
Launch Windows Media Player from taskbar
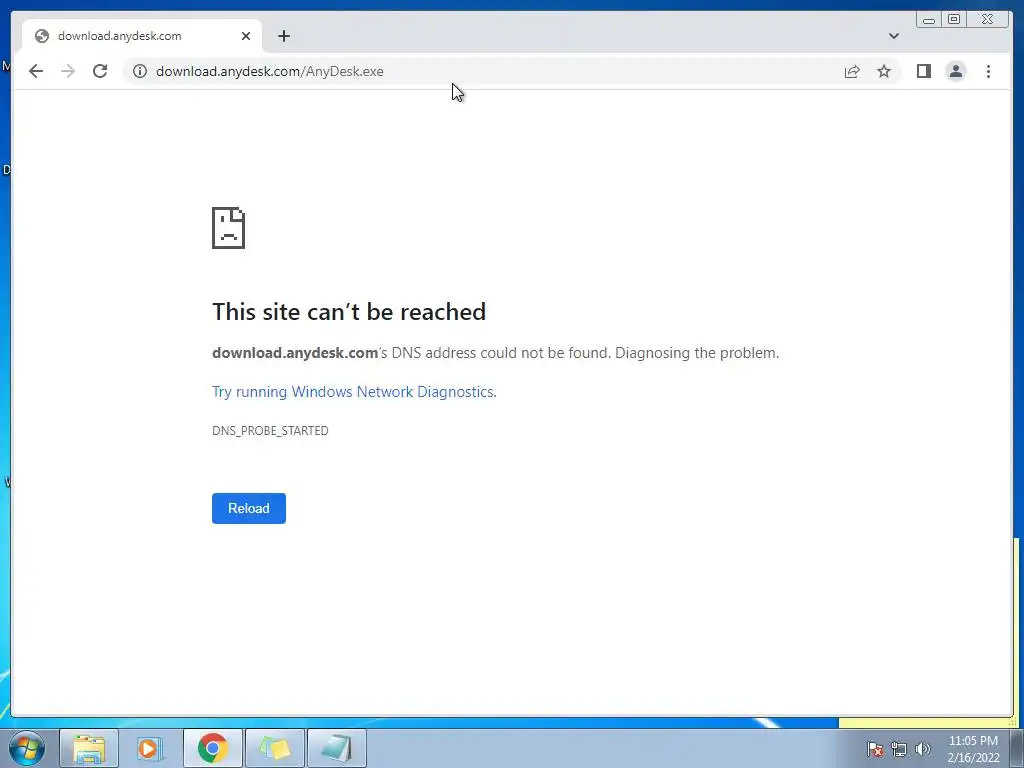pos(150,748)
